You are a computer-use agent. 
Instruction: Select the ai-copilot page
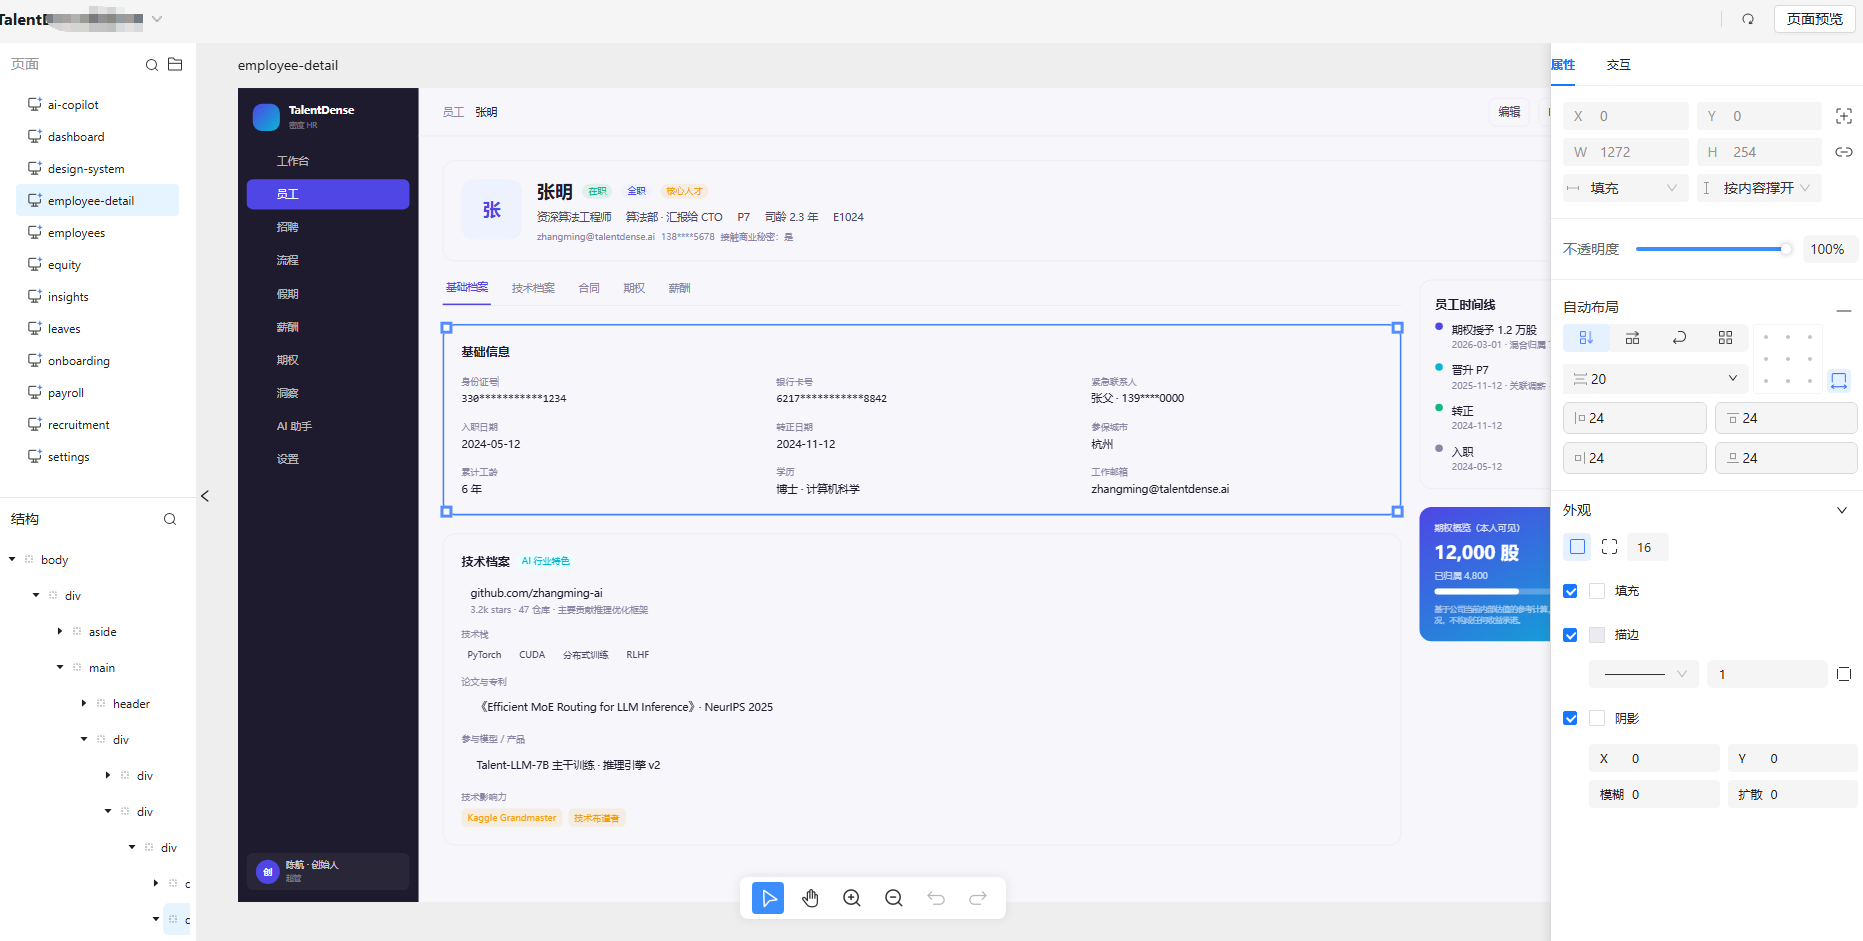(97, 105)
